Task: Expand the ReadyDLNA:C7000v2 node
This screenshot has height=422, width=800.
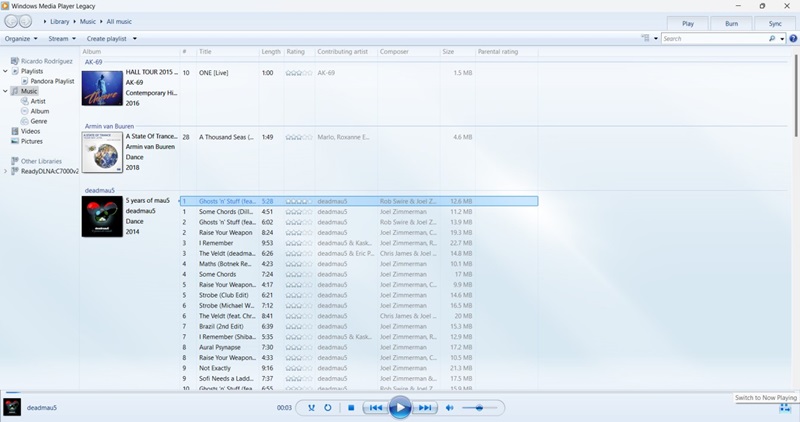Action: pos(6,171)
